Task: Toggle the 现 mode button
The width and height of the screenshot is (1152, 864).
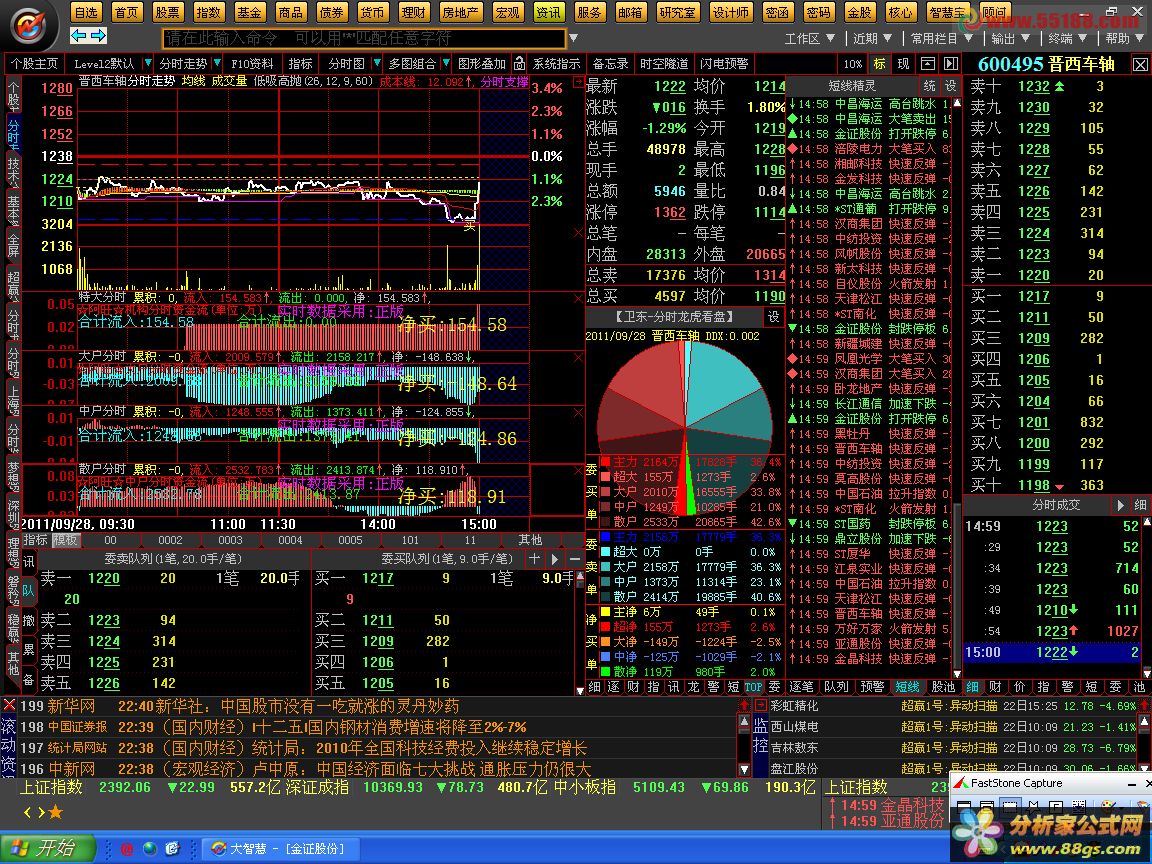Action: point(903,64)
